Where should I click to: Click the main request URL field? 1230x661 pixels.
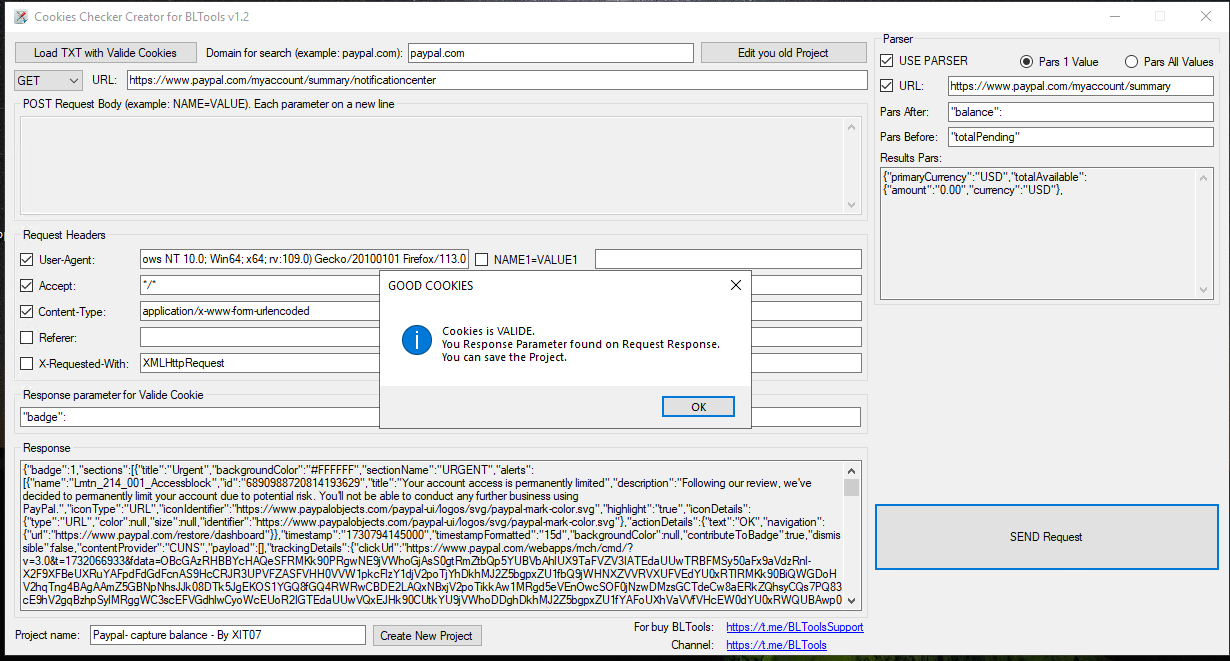[x=496, y=80]
